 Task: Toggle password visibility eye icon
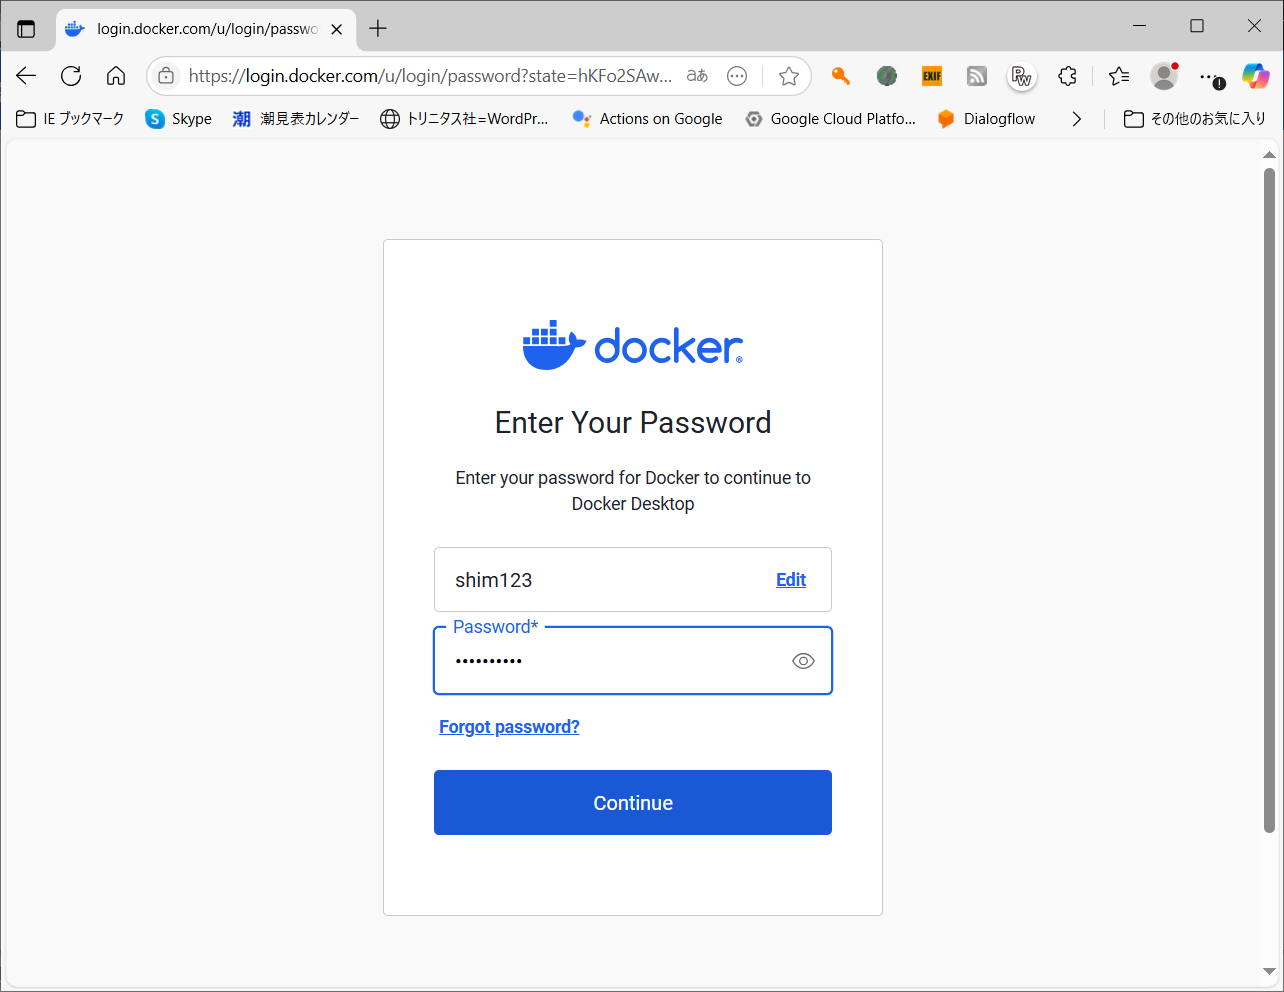coord(803,661)
